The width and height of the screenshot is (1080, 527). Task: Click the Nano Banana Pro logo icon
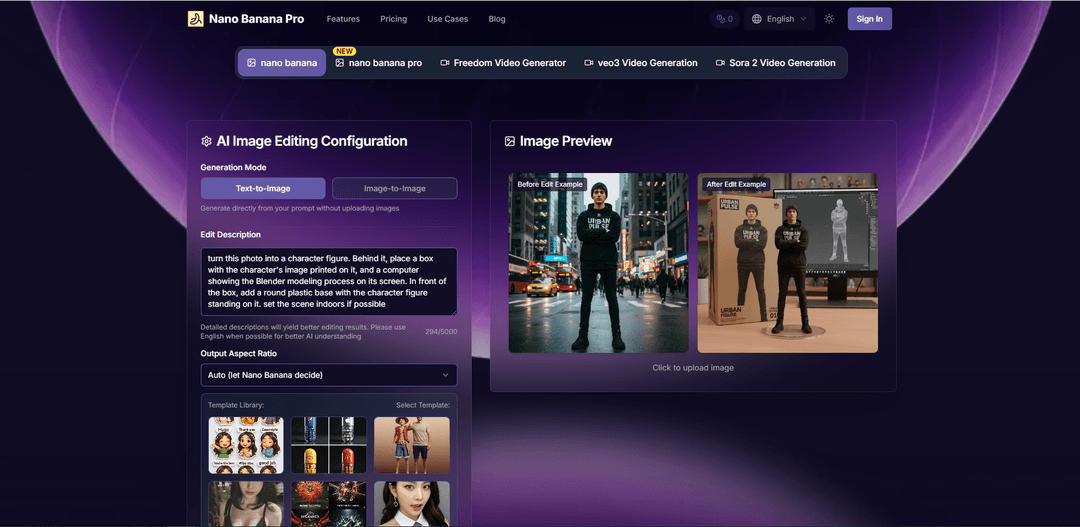pyautogui.click(x=195, y=19)
